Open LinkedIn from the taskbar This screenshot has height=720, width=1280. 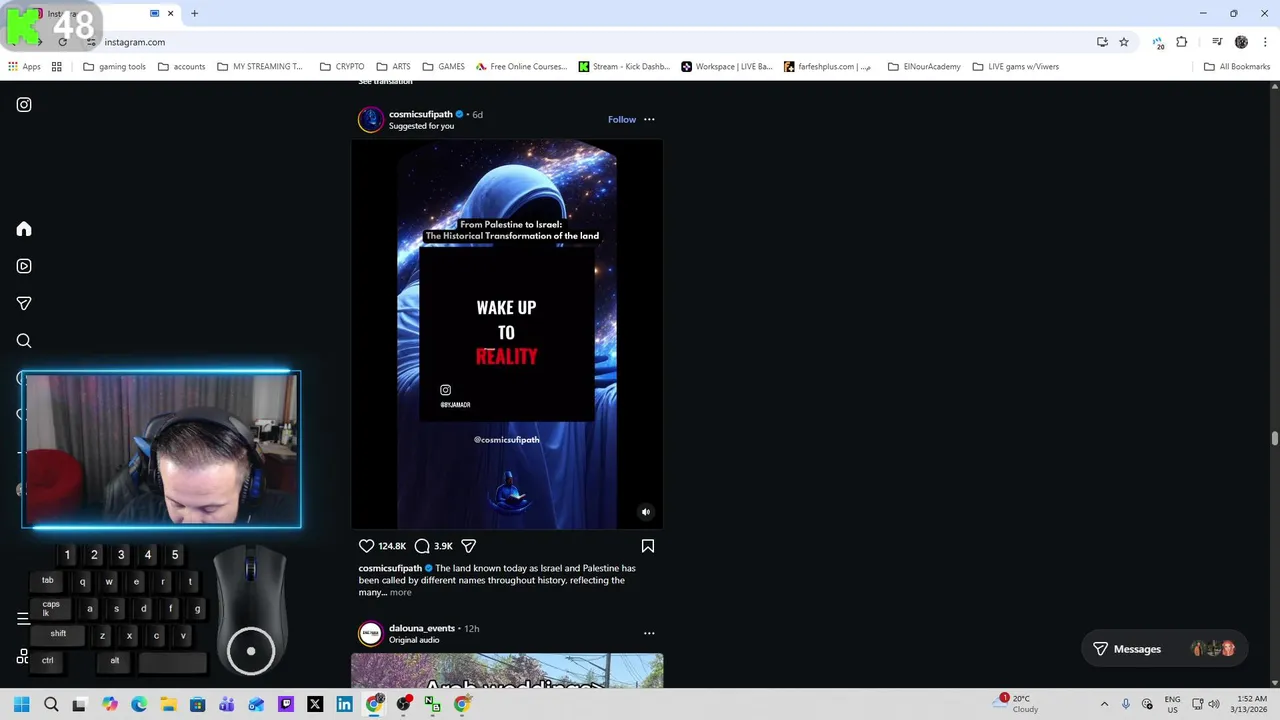pos(344,704)
